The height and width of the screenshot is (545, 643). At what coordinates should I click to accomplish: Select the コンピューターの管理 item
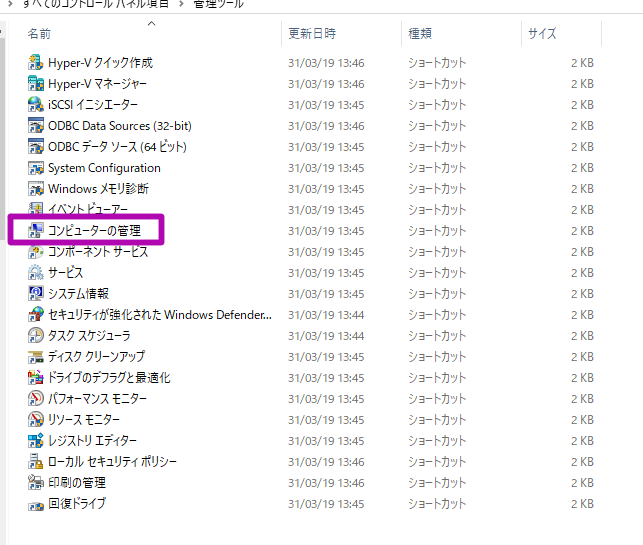pyautogui.click(x=94, y=231)
